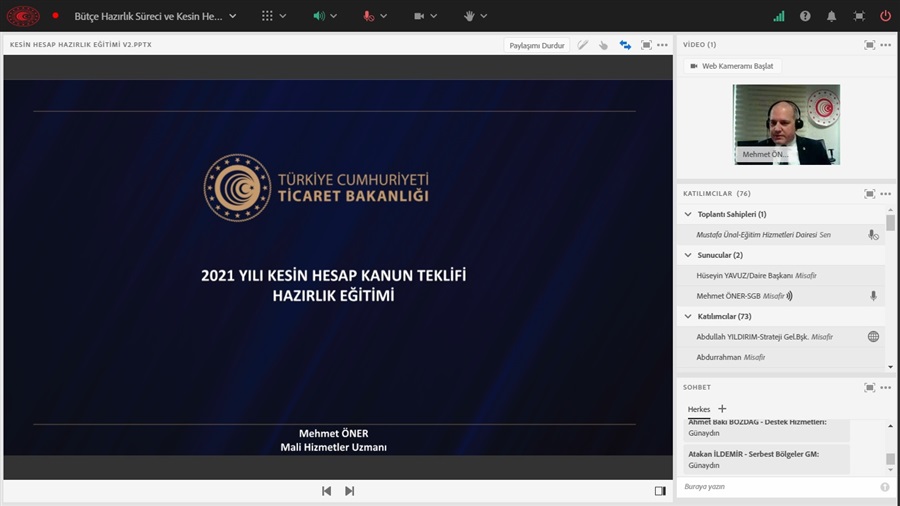
Task: Expand the raise-hand status arrow
Action: [483, 16]
